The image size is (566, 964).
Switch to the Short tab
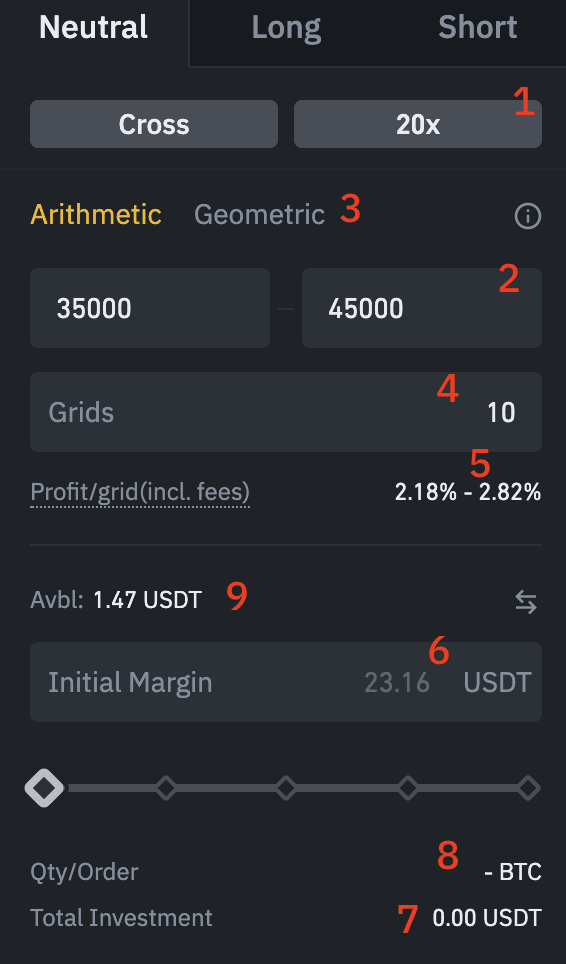(477, 28)
